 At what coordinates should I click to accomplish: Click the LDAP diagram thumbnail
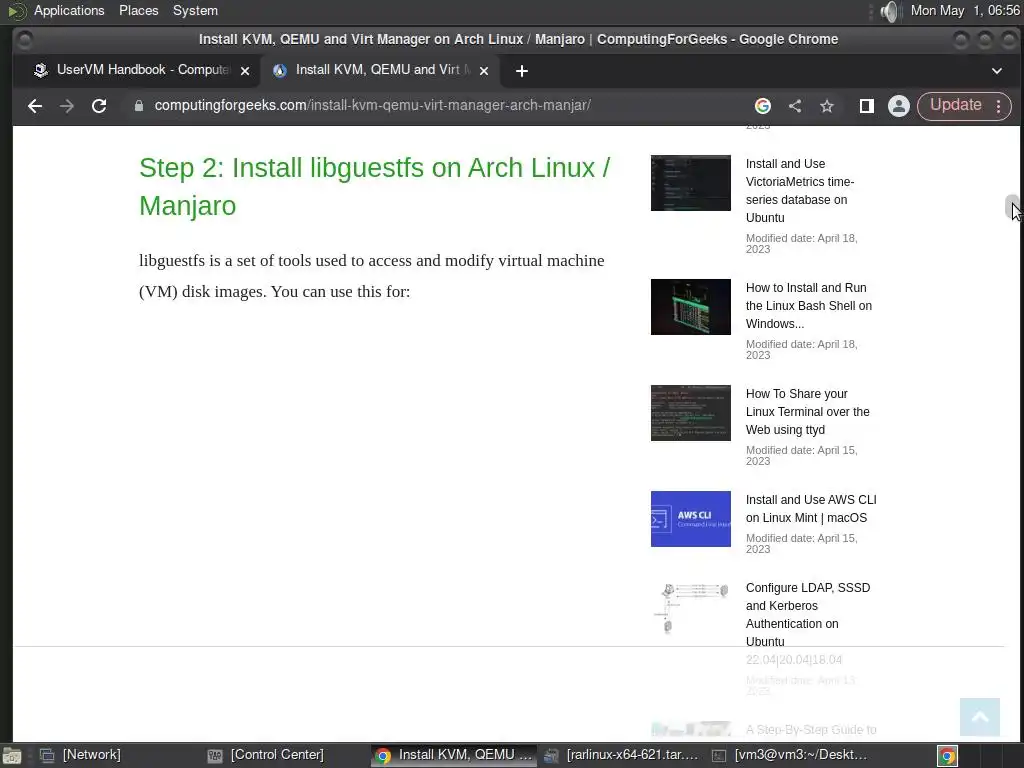point(690,609)
